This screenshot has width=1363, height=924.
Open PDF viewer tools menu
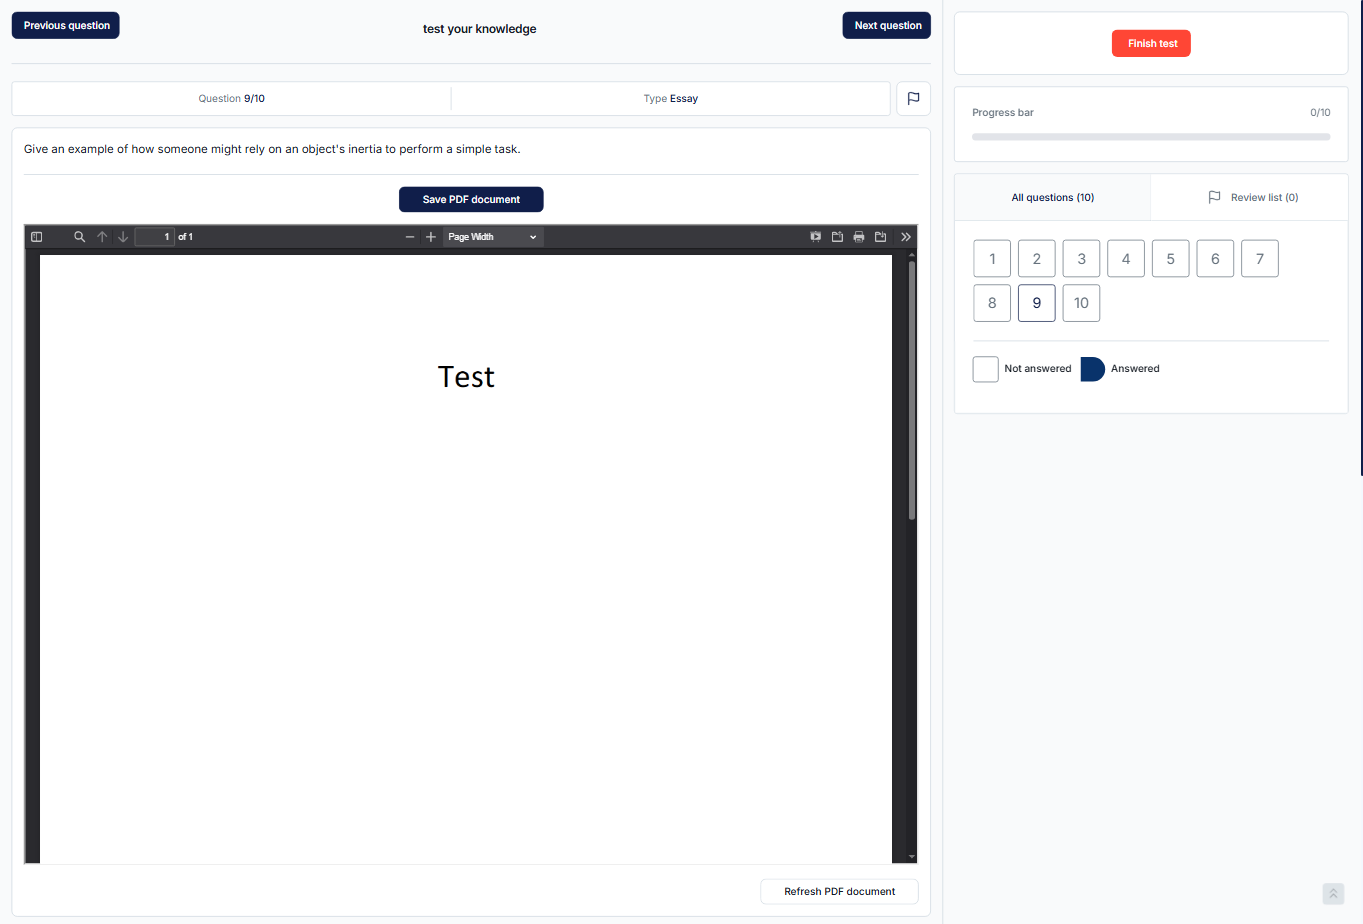906,237
